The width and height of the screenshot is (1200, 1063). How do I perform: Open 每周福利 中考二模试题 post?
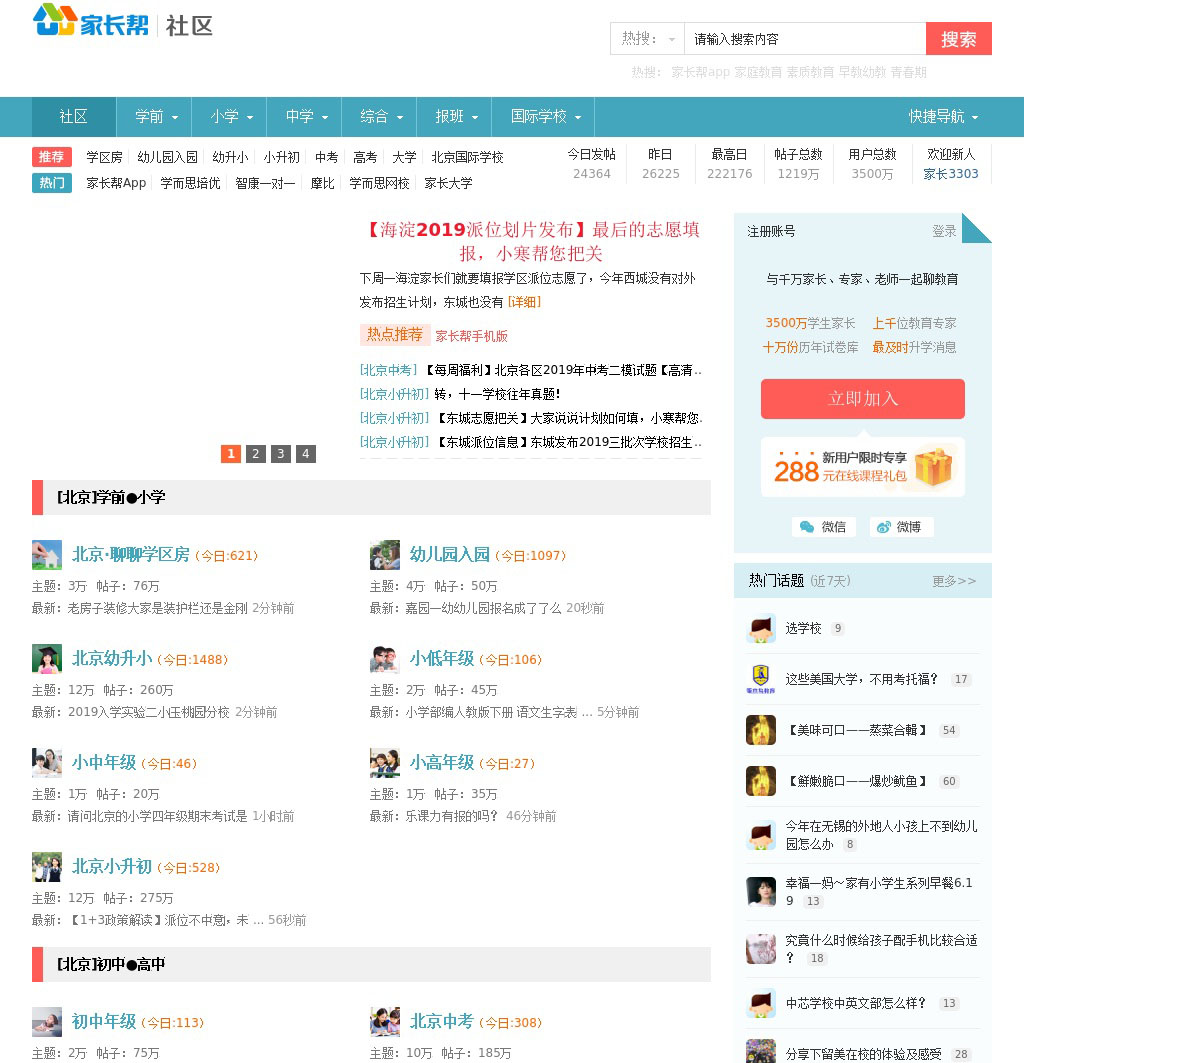pyautogui.click(x=564, y=370)
